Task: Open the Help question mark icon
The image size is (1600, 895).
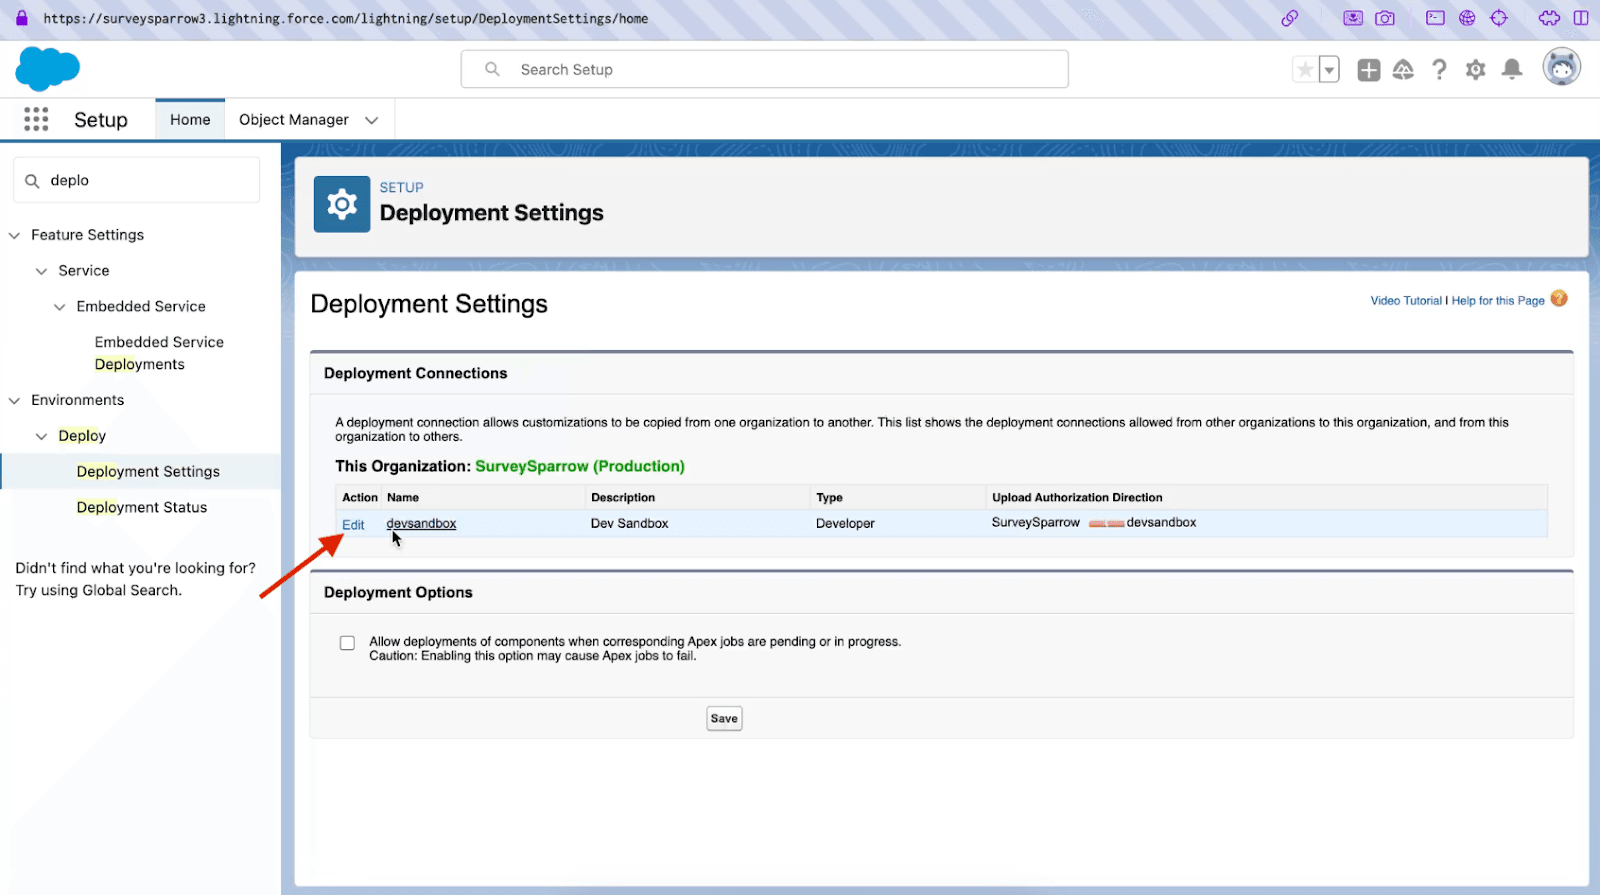Action: click(x=1439, y=69)
